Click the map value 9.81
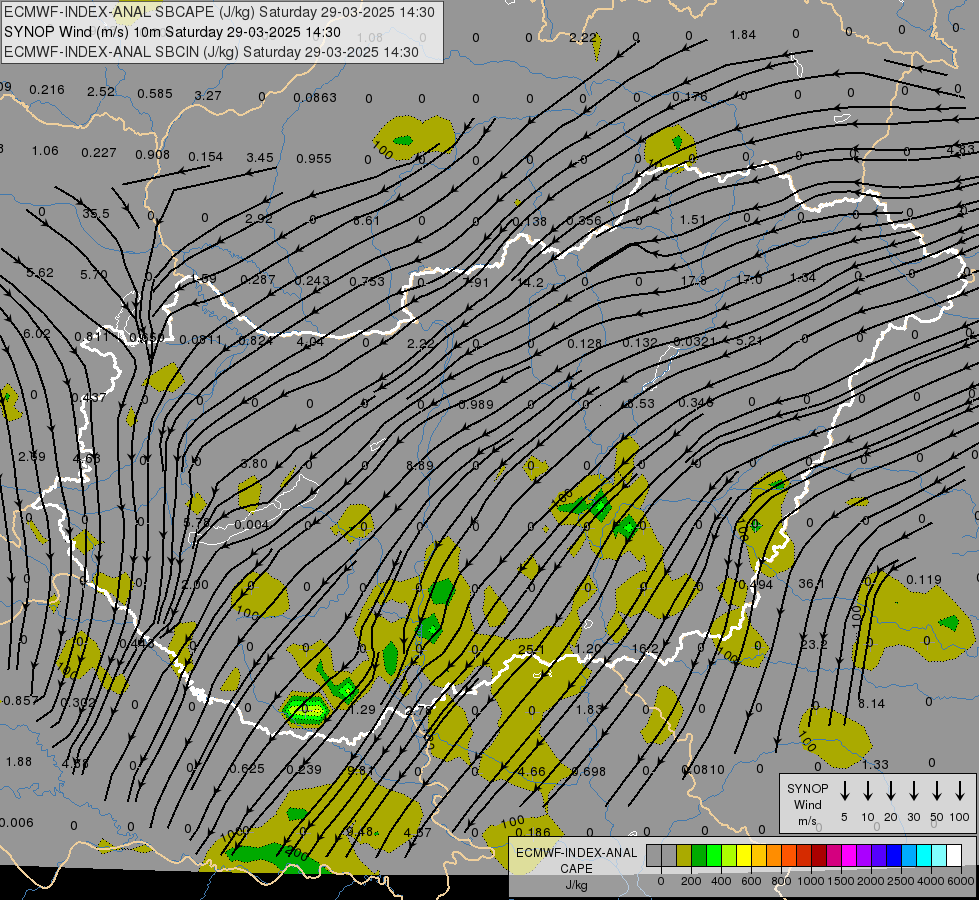979x900 pixels. (360, 770)
